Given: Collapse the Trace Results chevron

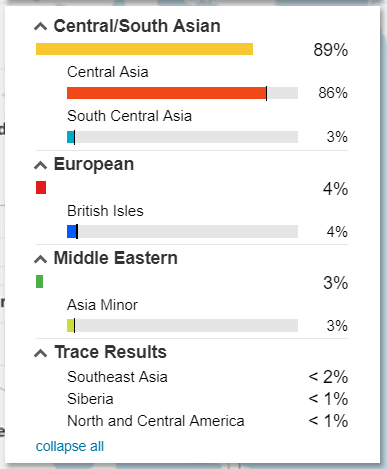Looking at the screenshot, I should [x=41, y=353].
